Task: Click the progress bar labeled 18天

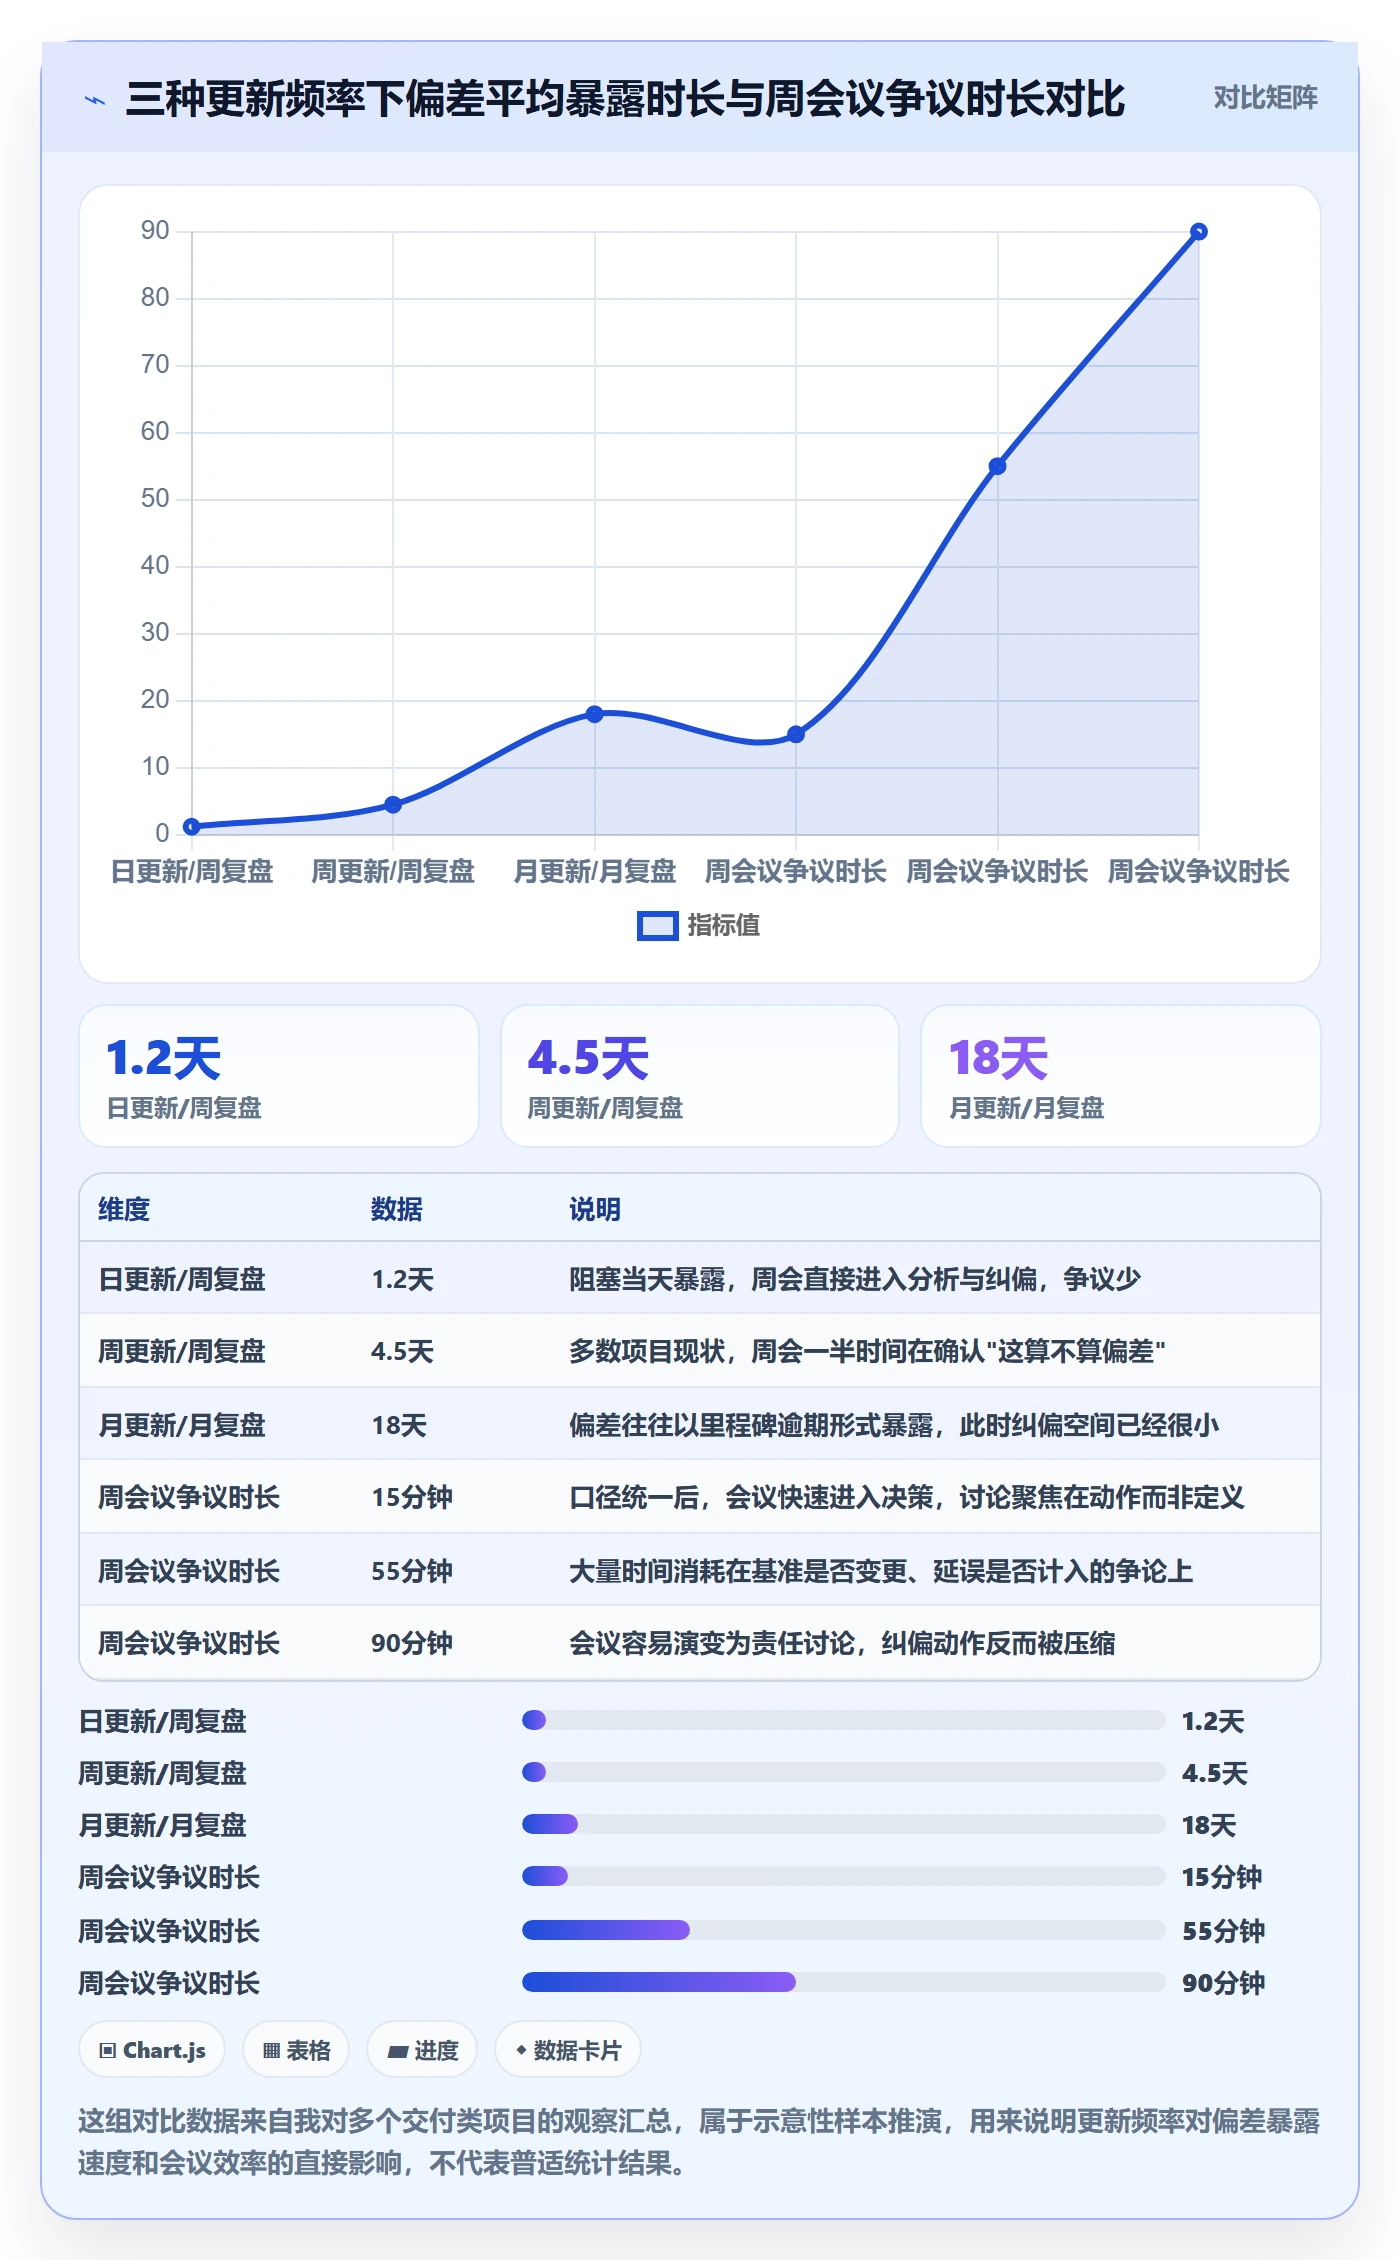Action: (x=844, y=1824)
